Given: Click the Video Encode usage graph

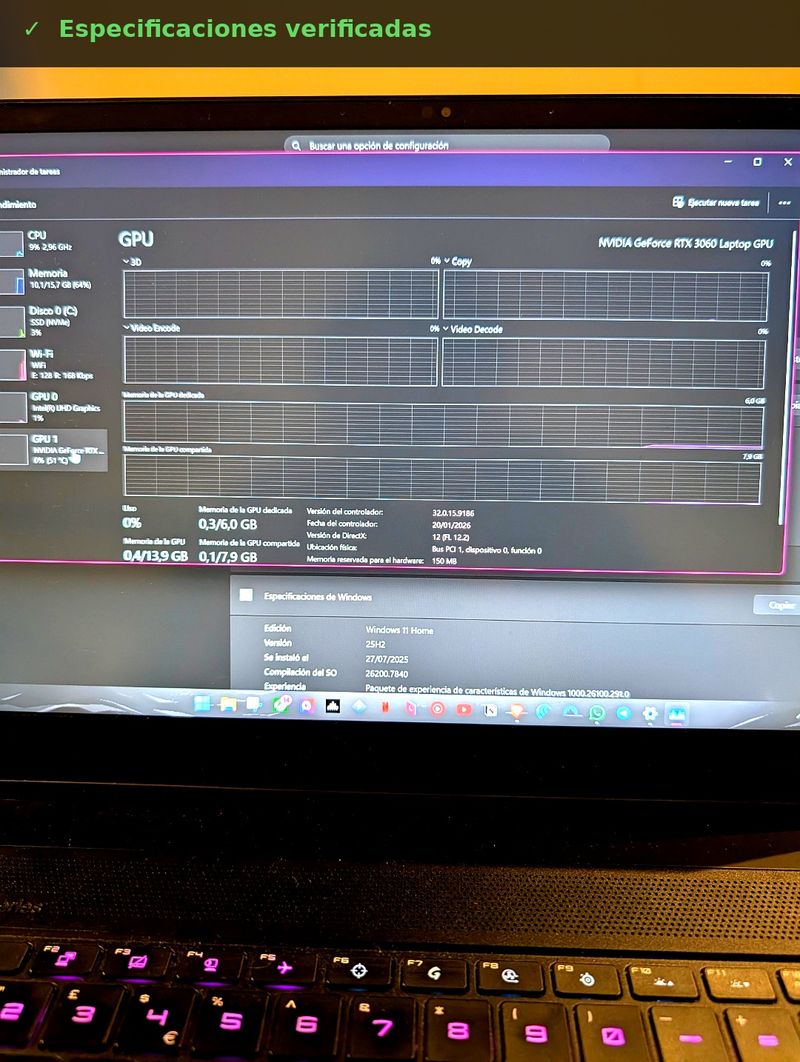Looking at the screenshot, I should tap(280, 361).
